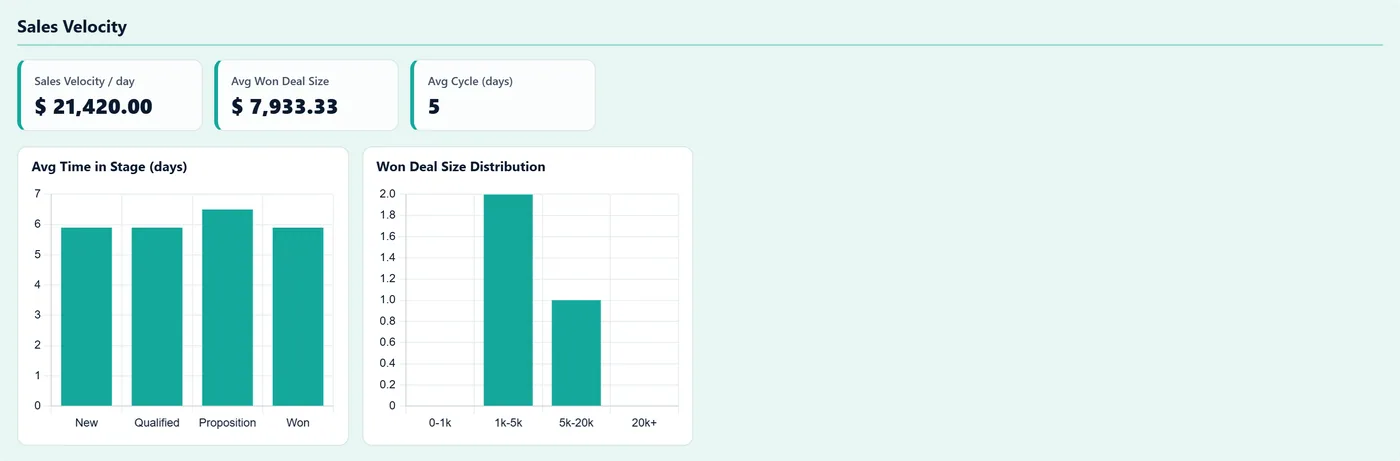
Task: Click the 1k-5k deal size bar
Action: (508, 300)
